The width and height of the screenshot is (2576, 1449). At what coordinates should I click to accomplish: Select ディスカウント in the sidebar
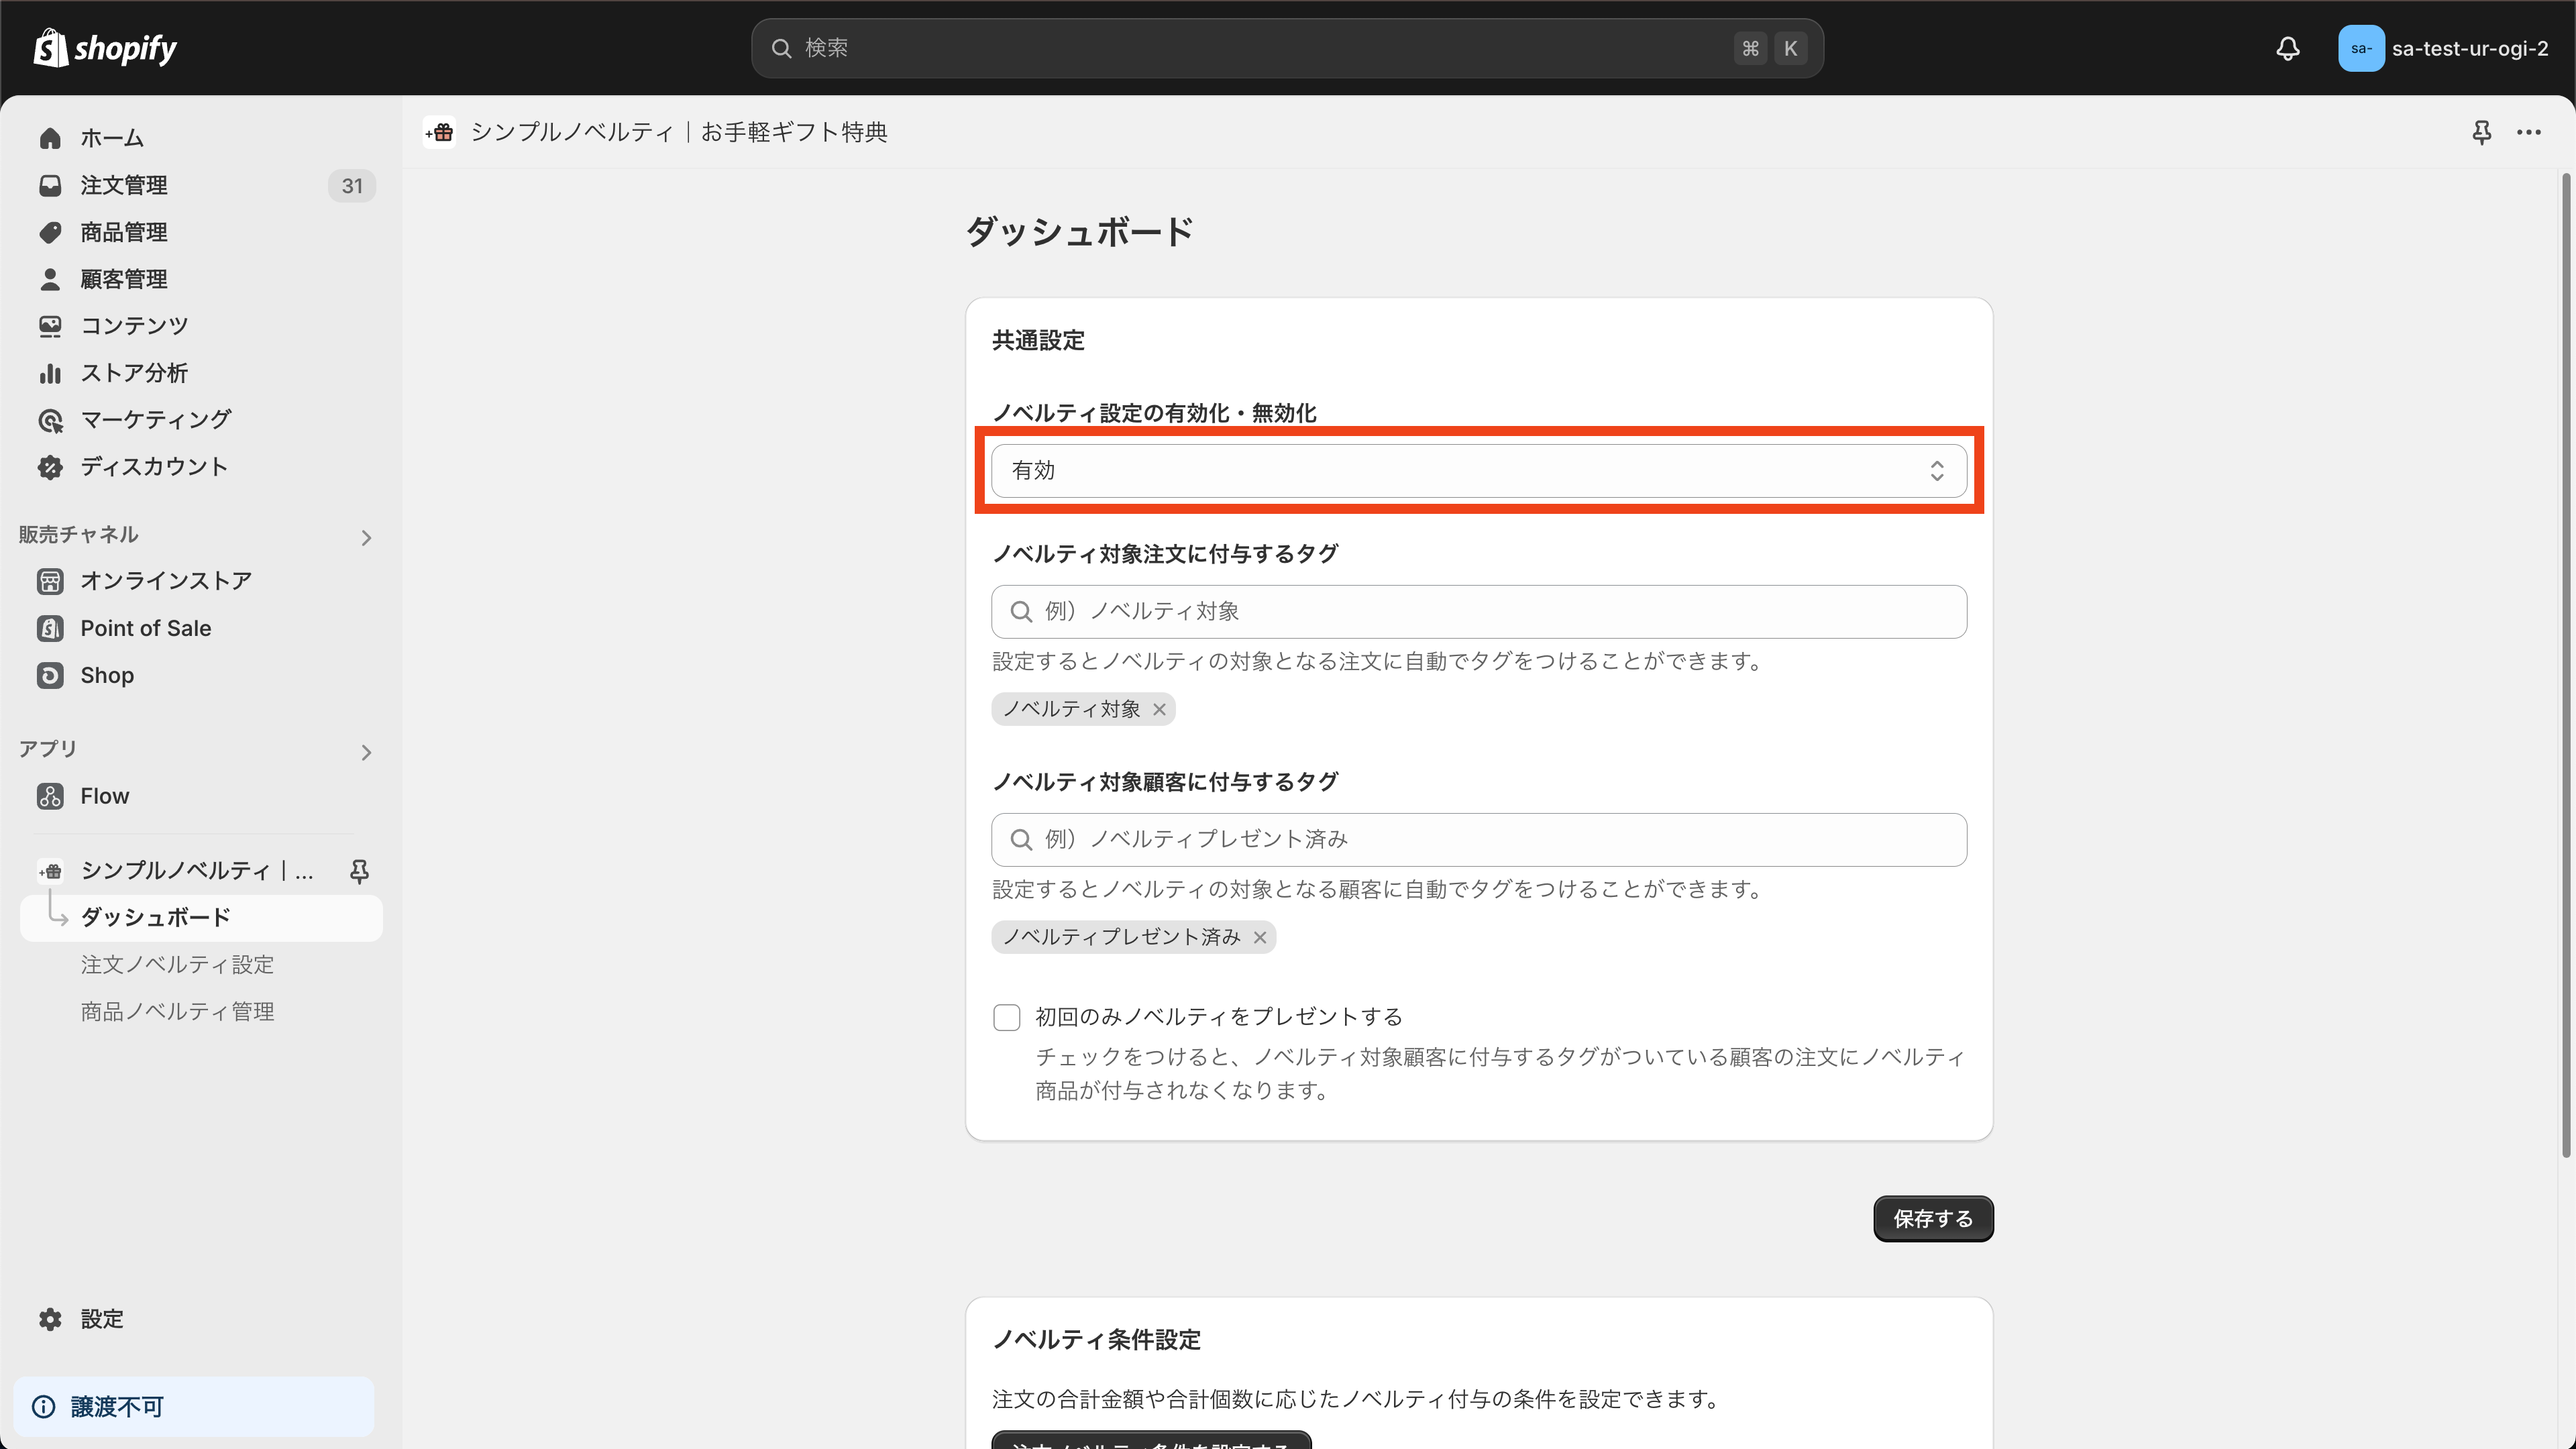point(155,466)
